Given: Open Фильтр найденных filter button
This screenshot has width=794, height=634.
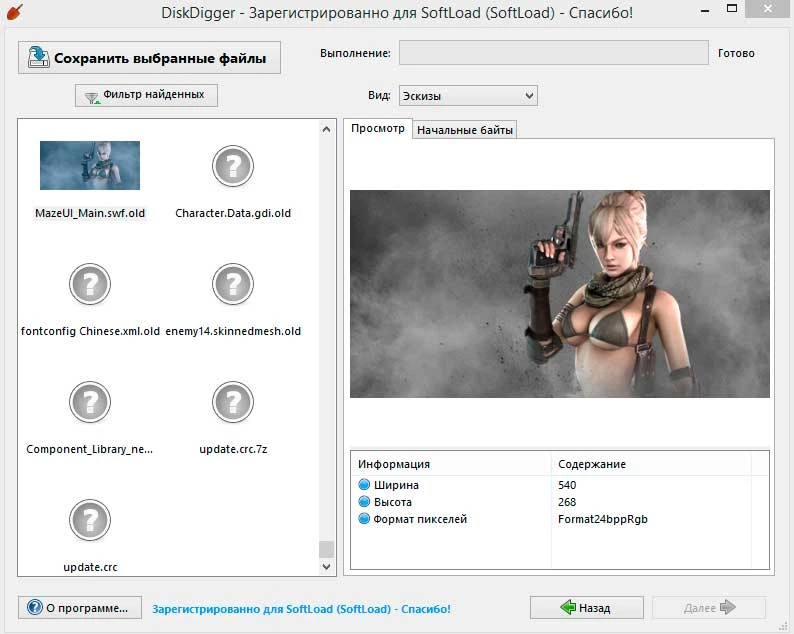Looking at the screenshot, I should pyautogui.click(x=146, y=95).
